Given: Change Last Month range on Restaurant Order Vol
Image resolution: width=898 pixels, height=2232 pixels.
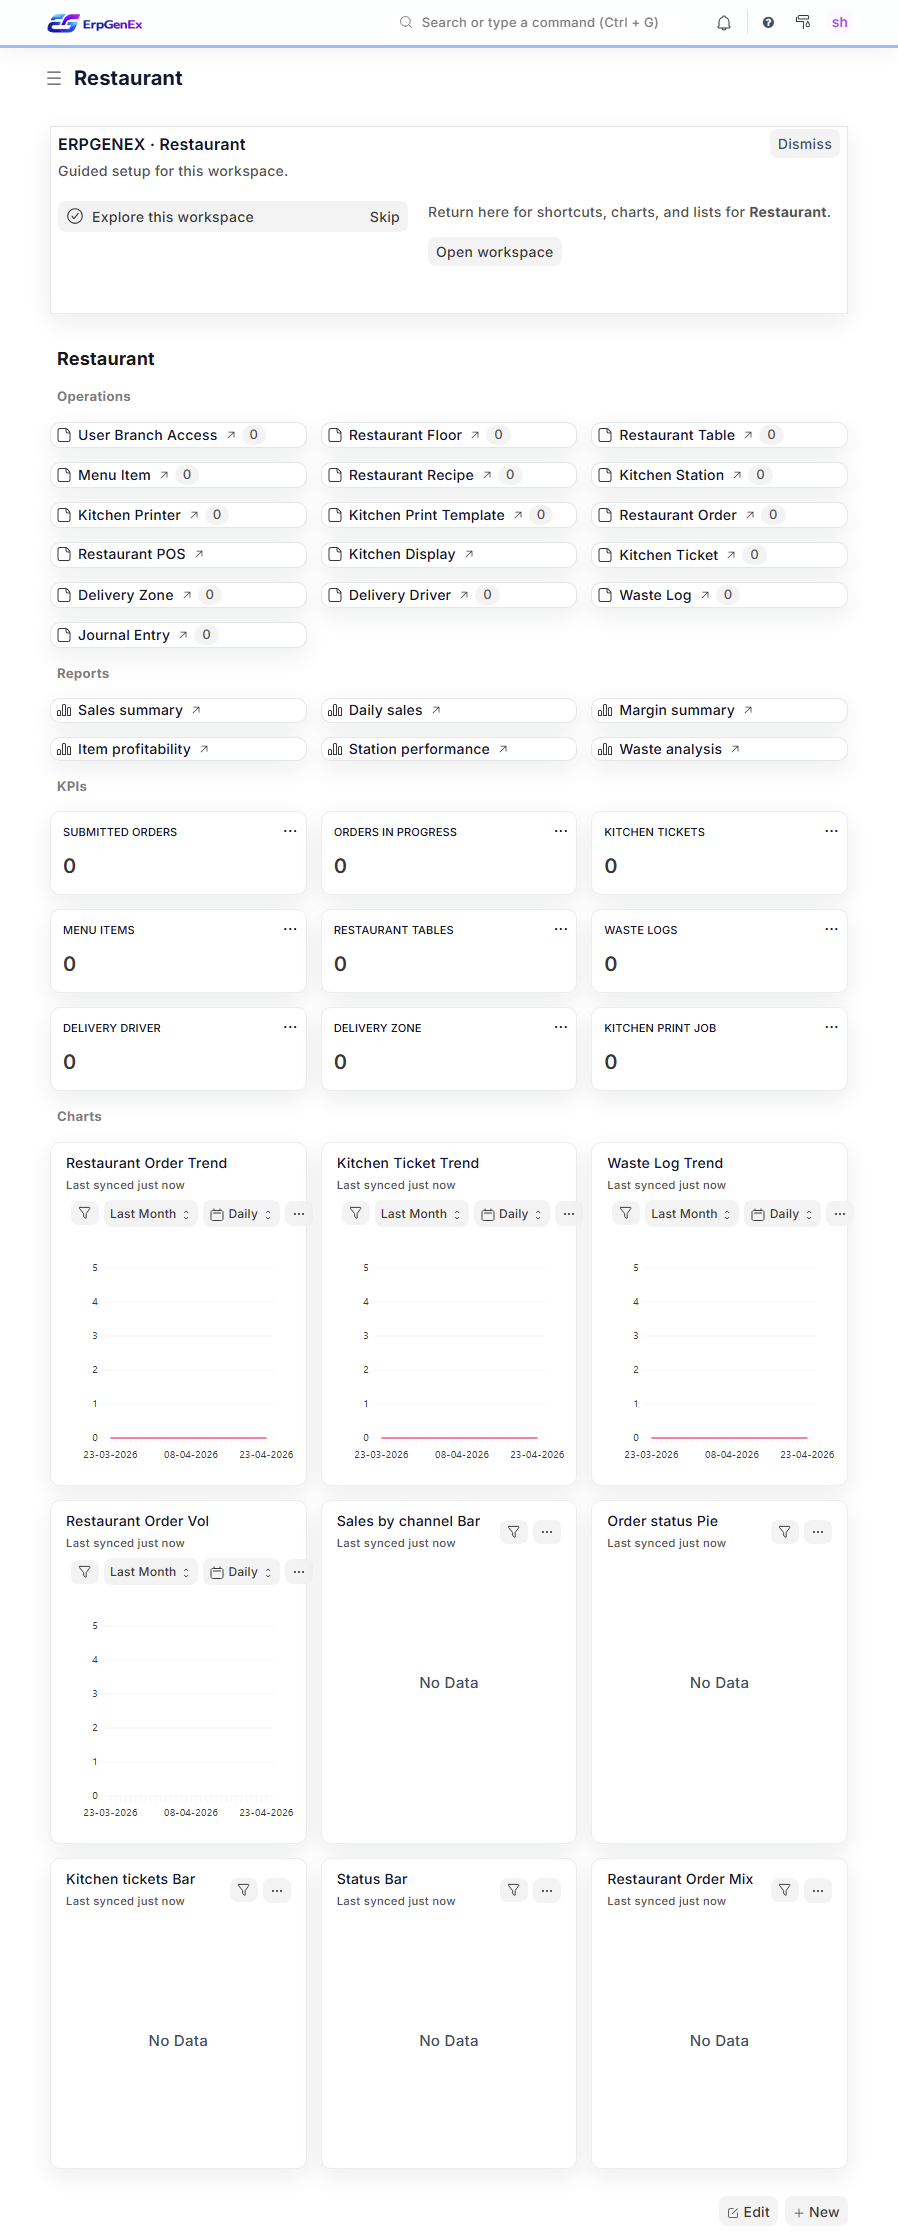Looking at the screenshot, I should [x=150, y=1571].
